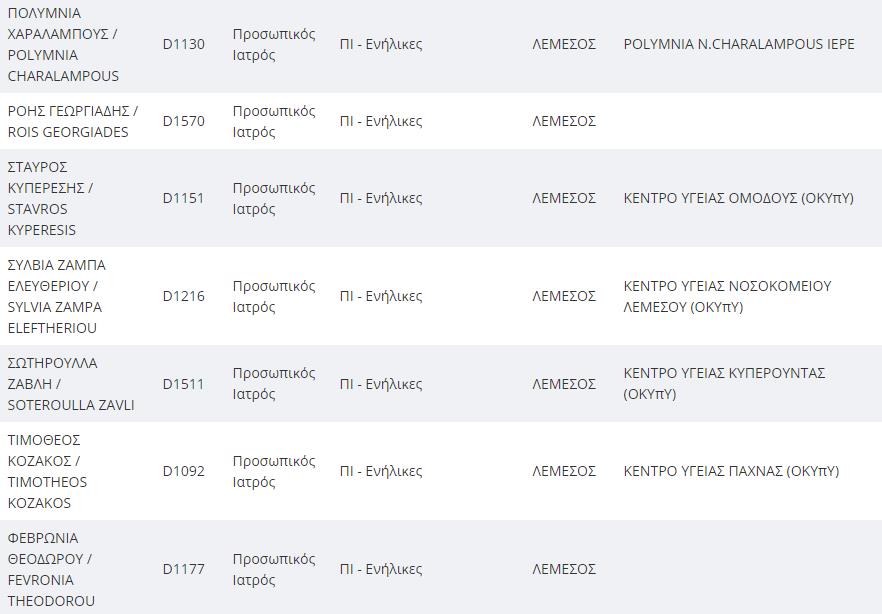Select name SOTEROULLA ZAVLI
Screen dimensions: 882x614
tap(71, 405)
